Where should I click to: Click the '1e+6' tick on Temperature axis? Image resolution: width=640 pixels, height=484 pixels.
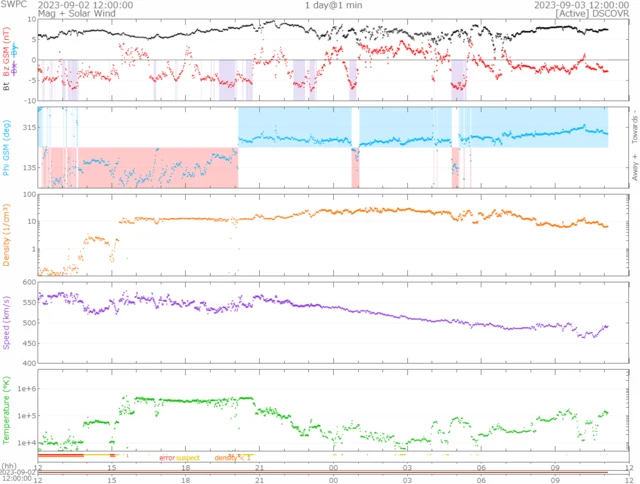point(27,389)
